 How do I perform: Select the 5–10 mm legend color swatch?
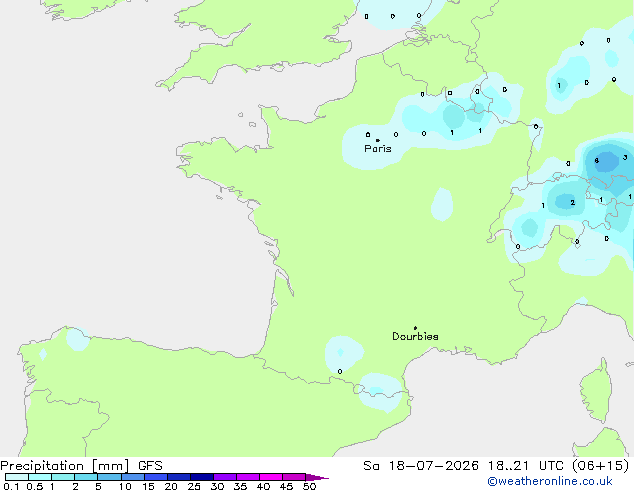109,477
